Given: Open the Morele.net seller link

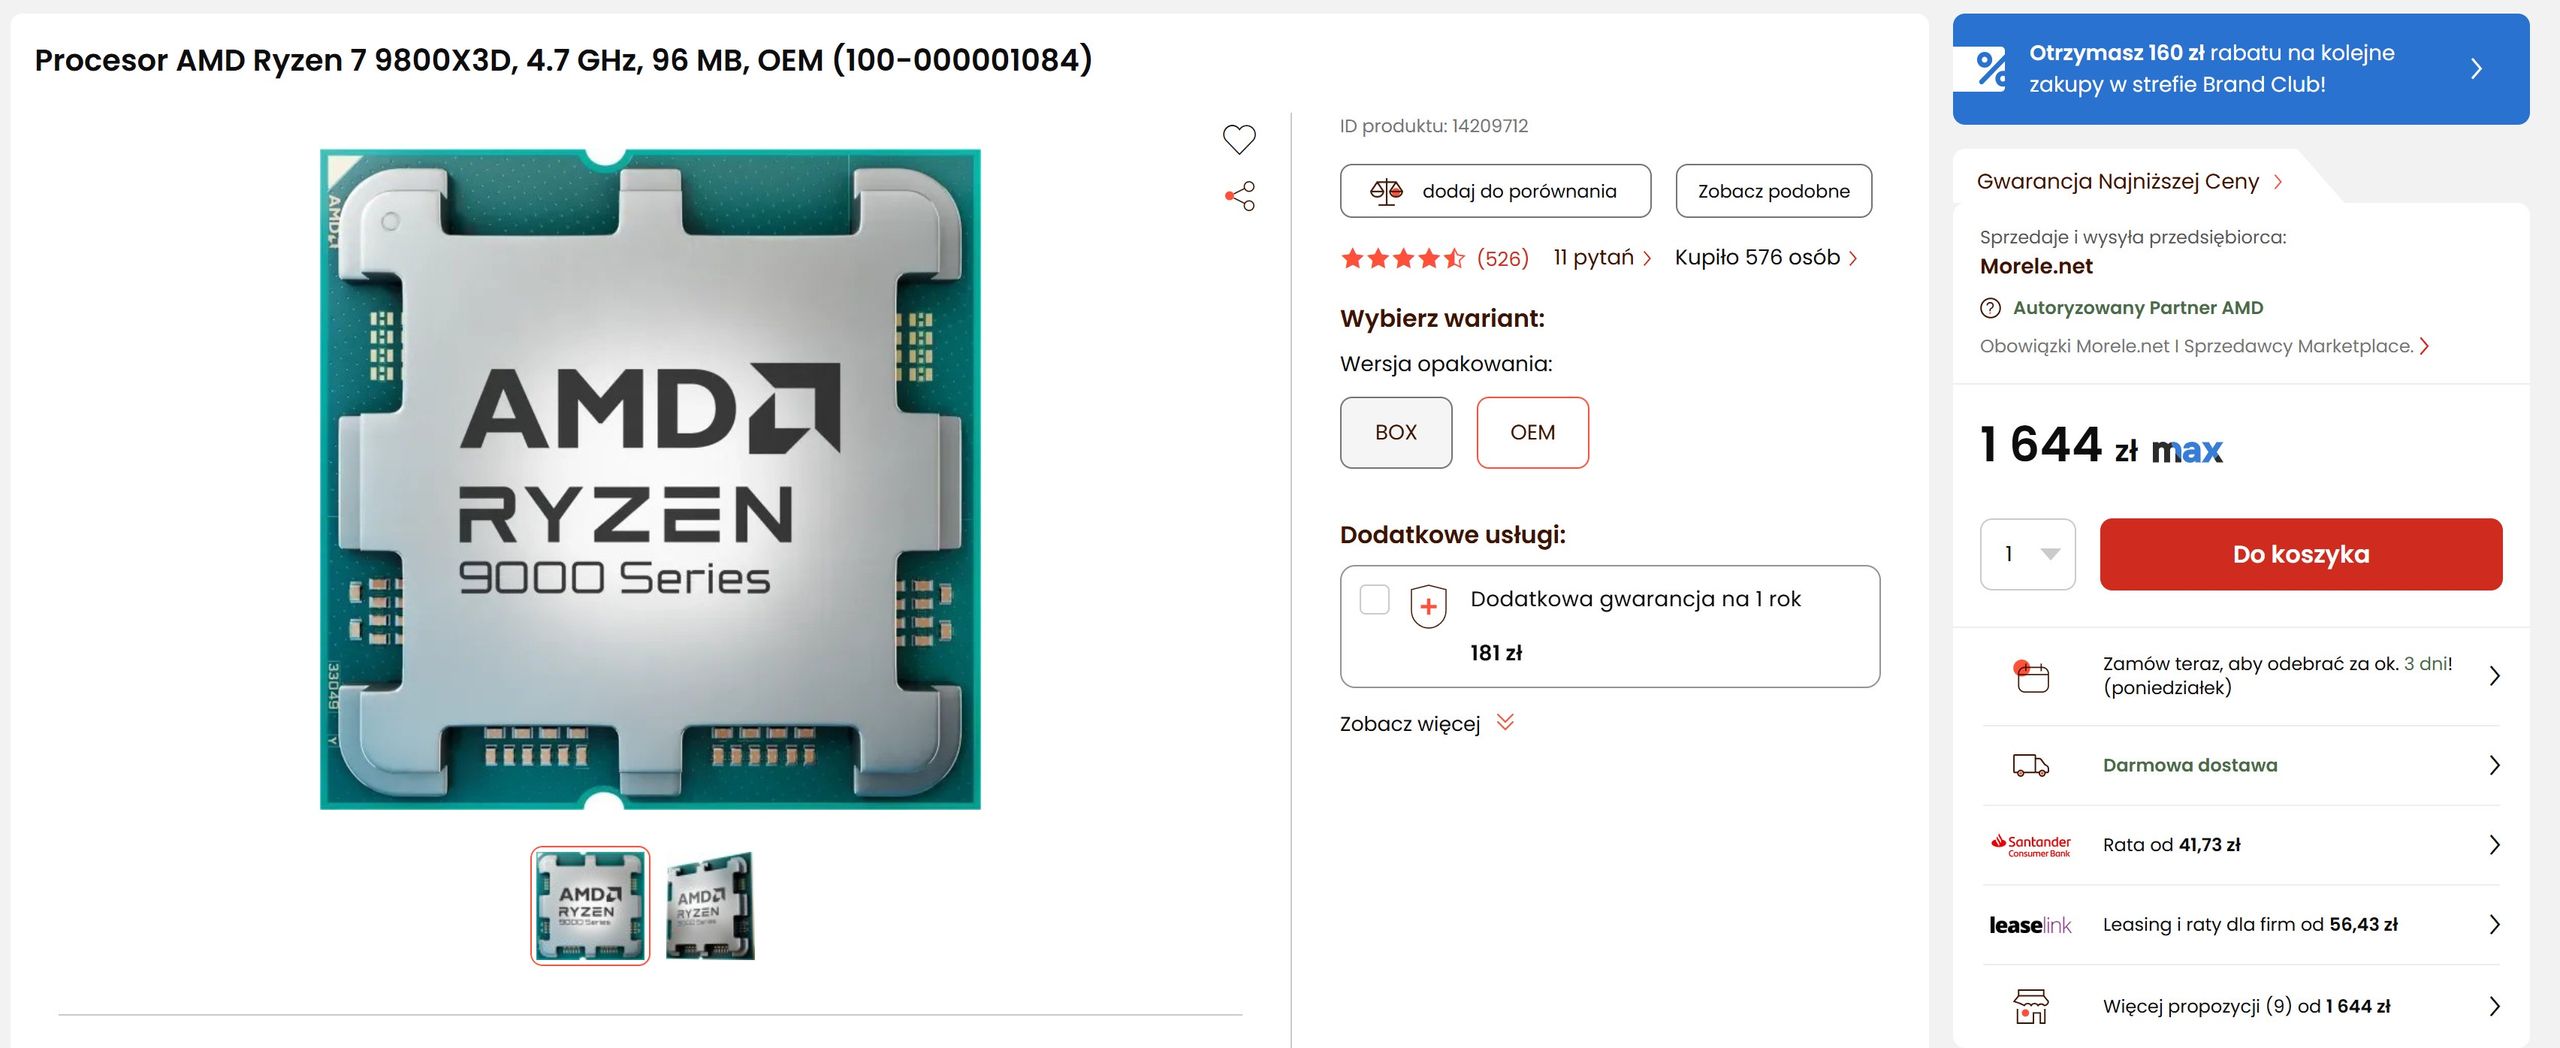Looking at the screenshot, I should coord(2036,266).
